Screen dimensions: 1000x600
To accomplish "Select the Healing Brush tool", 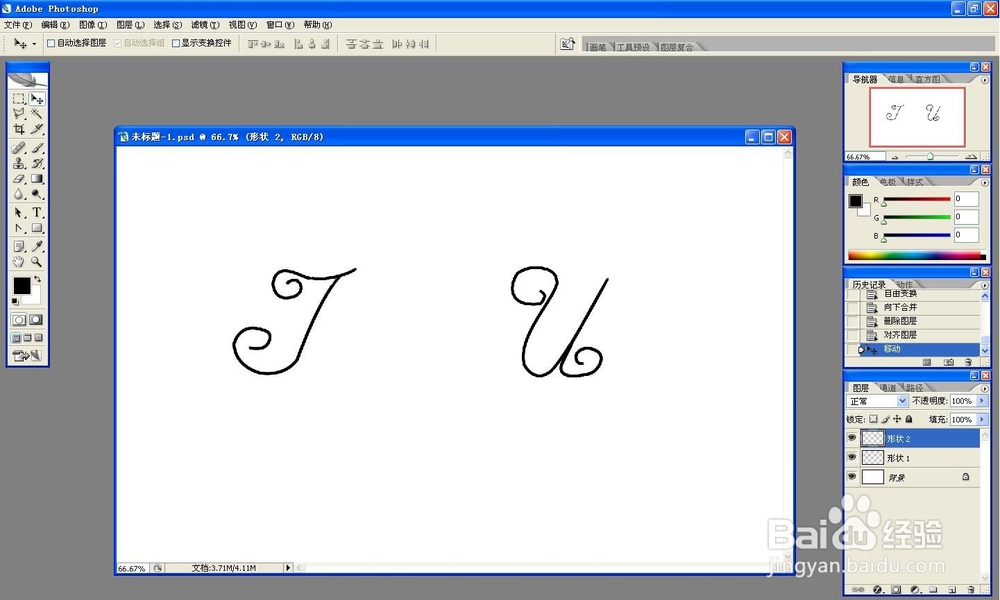I will [x=18, y=148].
